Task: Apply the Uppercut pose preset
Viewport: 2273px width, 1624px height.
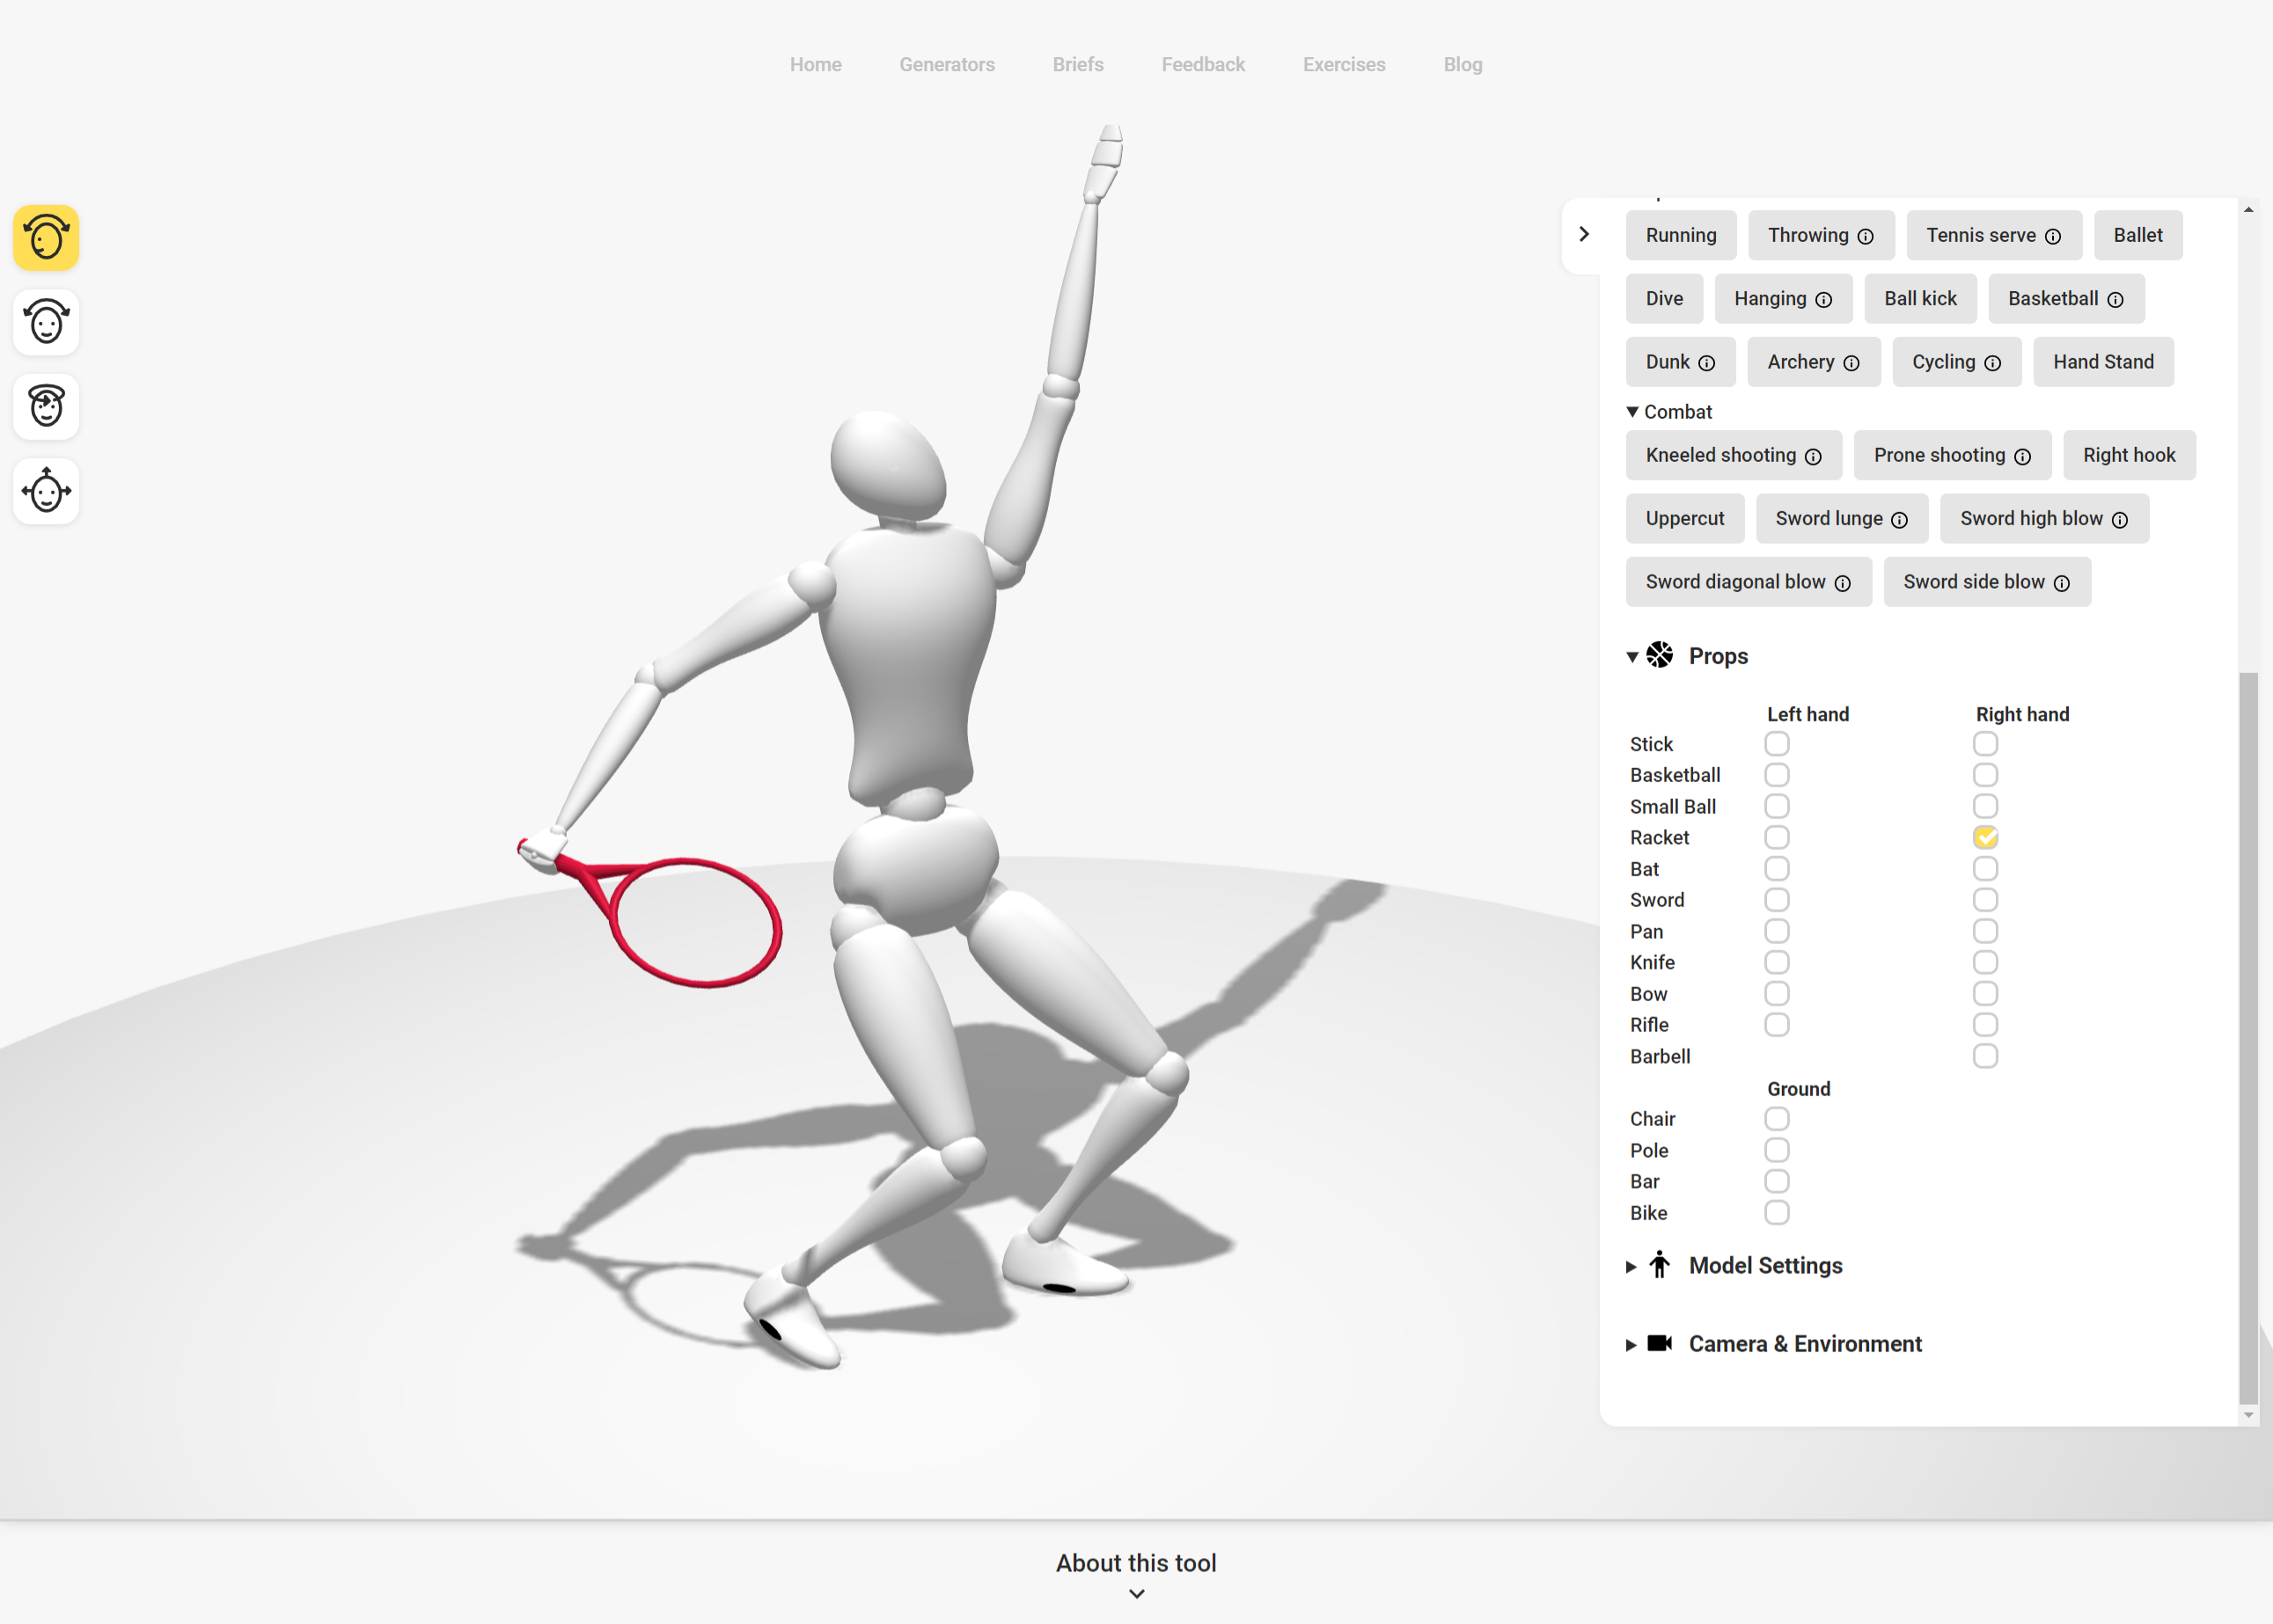Action: tap(1684, 518)
